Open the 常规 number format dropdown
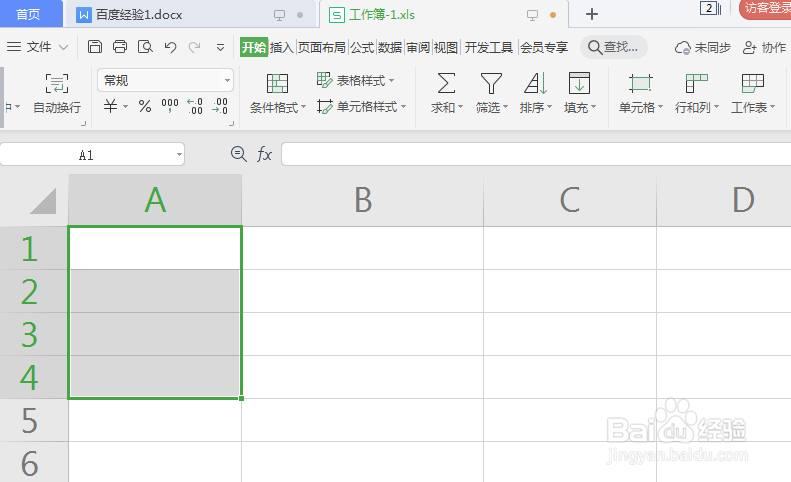 point(165,80)
